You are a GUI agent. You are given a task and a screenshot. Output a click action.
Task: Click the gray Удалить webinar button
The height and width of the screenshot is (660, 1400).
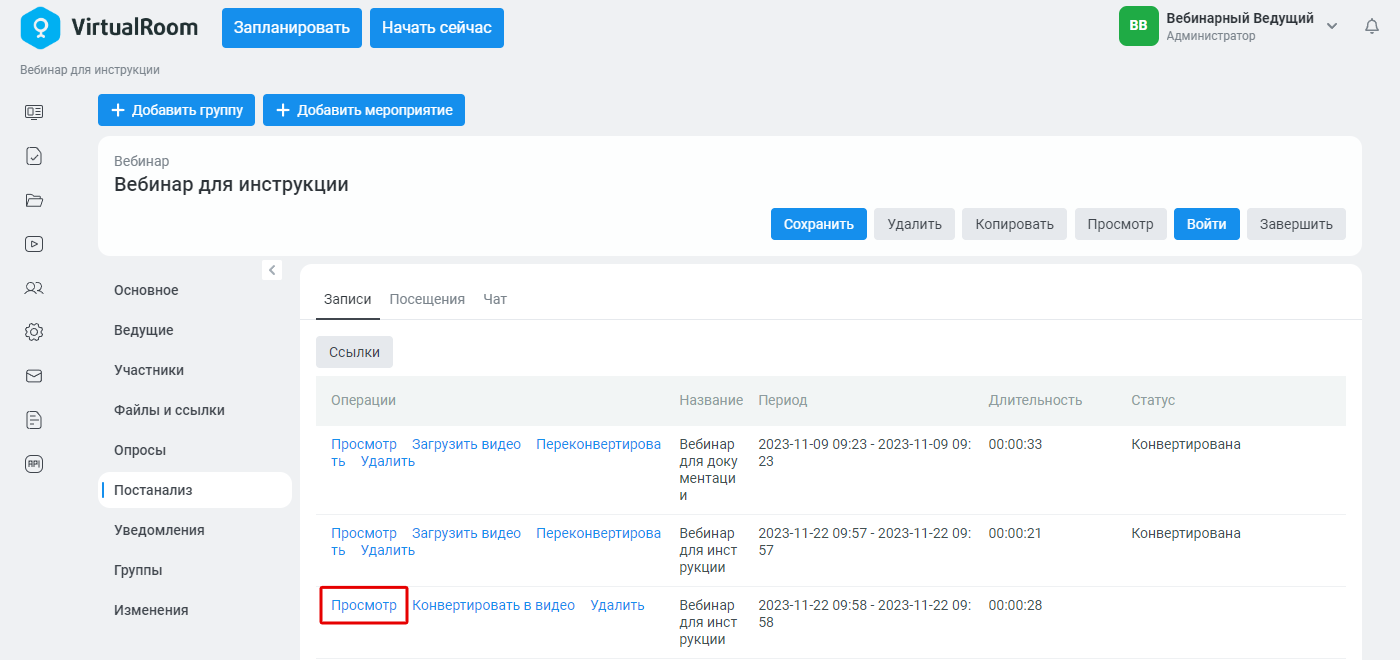point(915,224)
